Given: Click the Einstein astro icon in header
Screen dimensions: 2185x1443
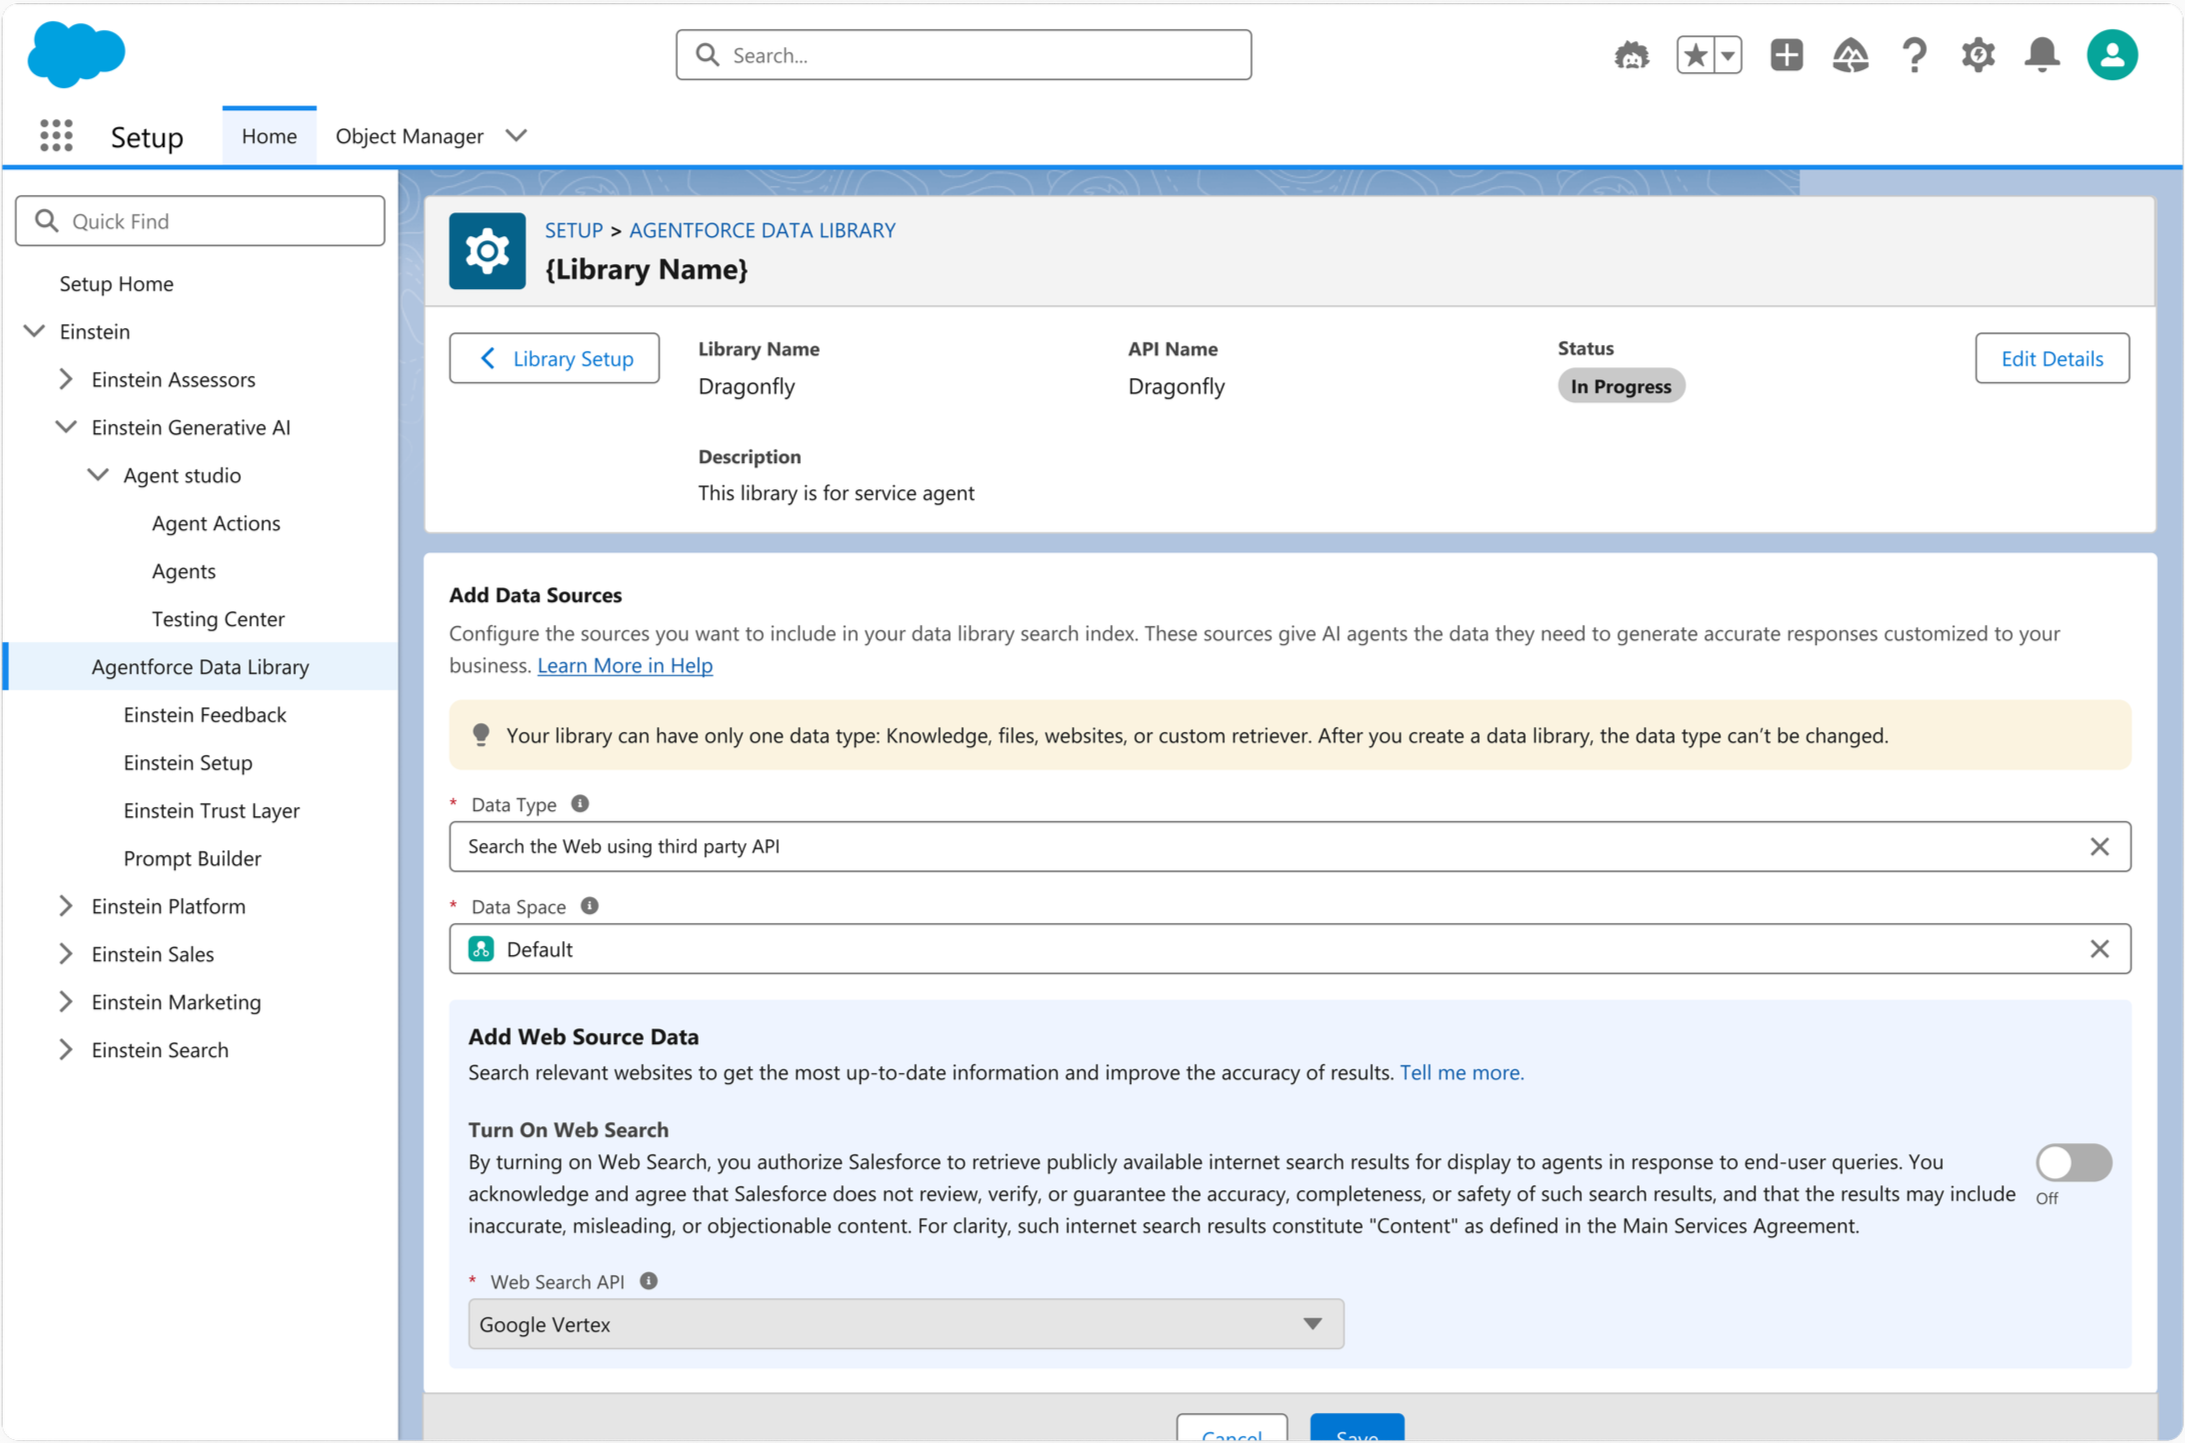Looking at the screenshot, I should [1631, 55].
